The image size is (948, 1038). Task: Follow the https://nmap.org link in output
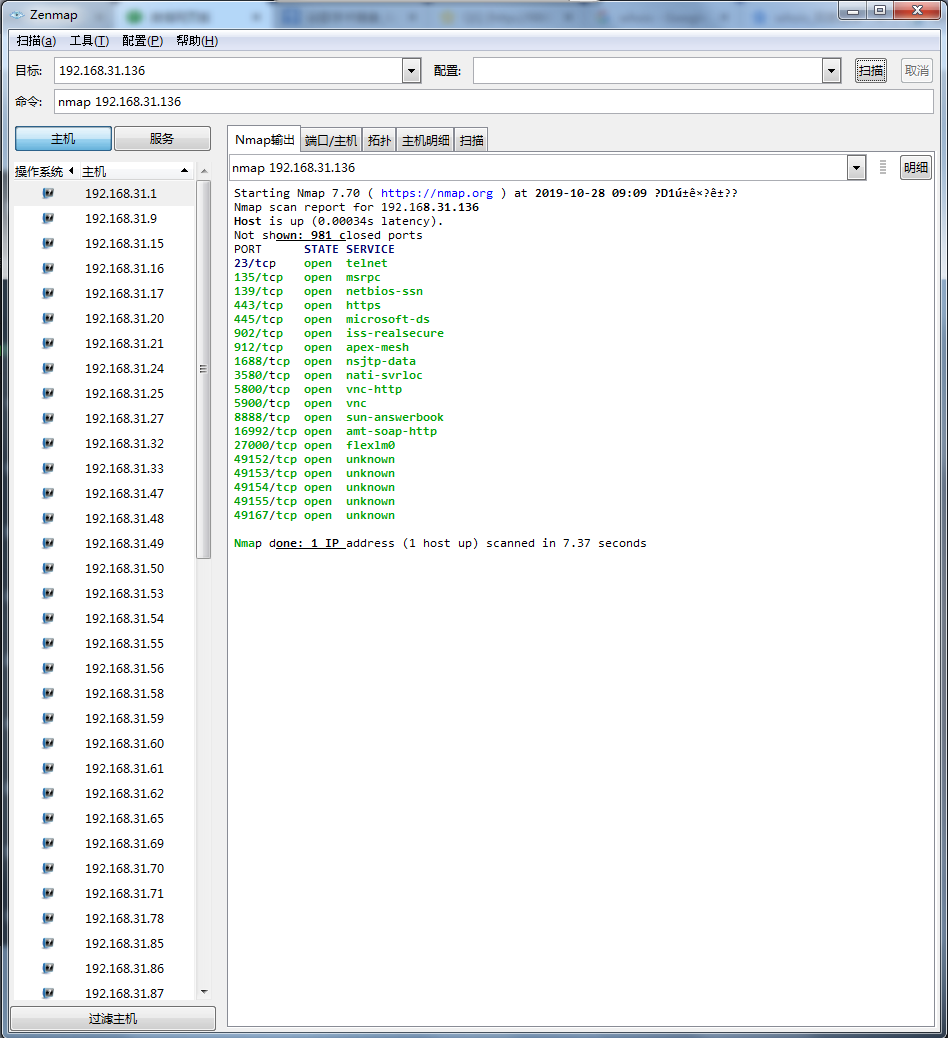coord(437,193)
